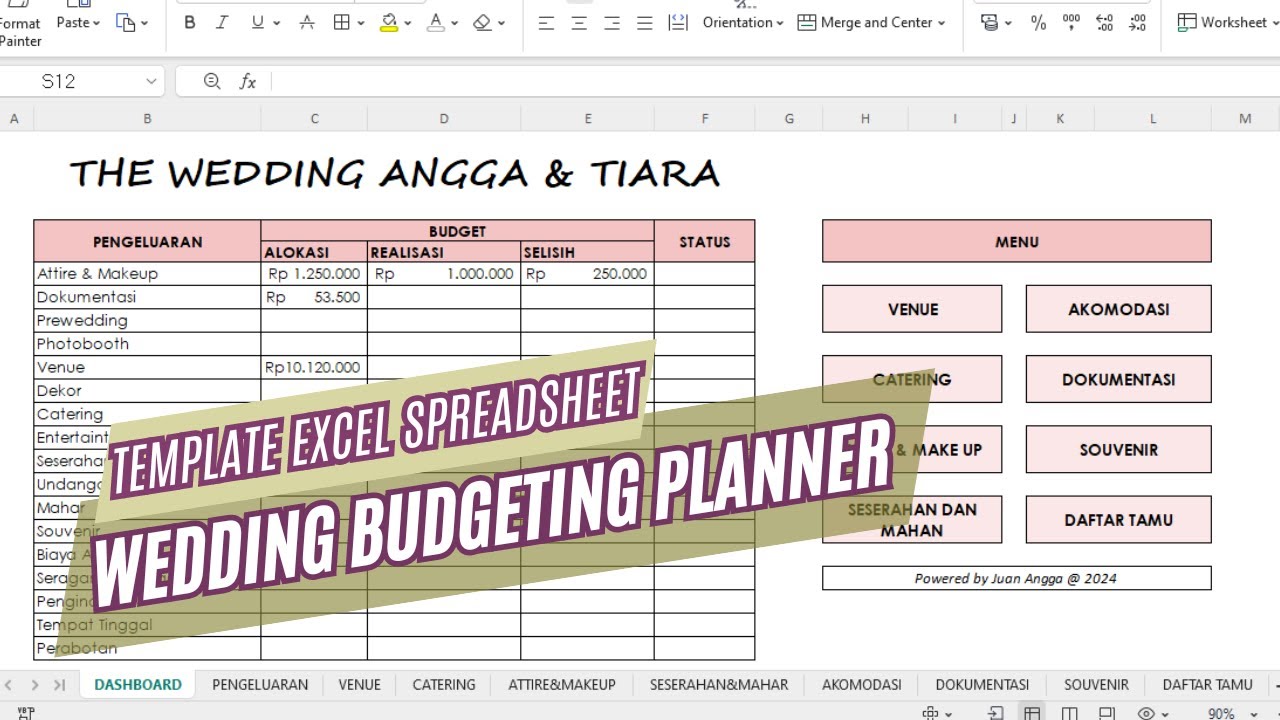
Task: Open the insert function fx button
Action: point(248,81)
